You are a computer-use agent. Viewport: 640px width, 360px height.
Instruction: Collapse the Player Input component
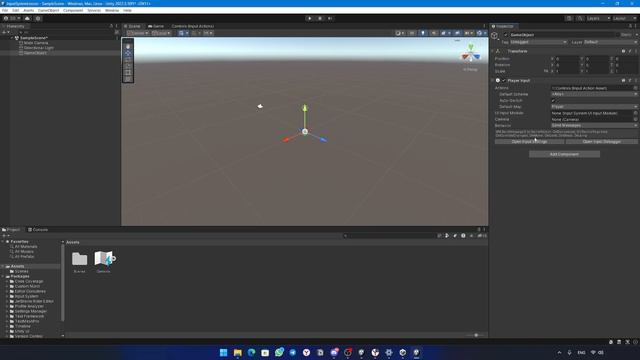coord(493,80)
